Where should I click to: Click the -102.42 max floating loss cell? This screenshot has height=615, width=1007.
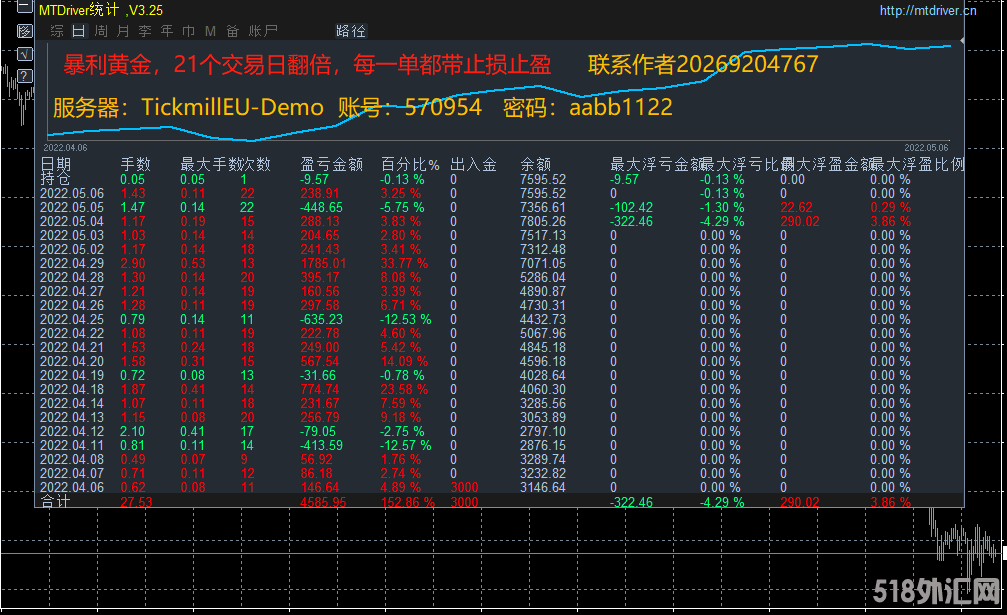point(631,207)
